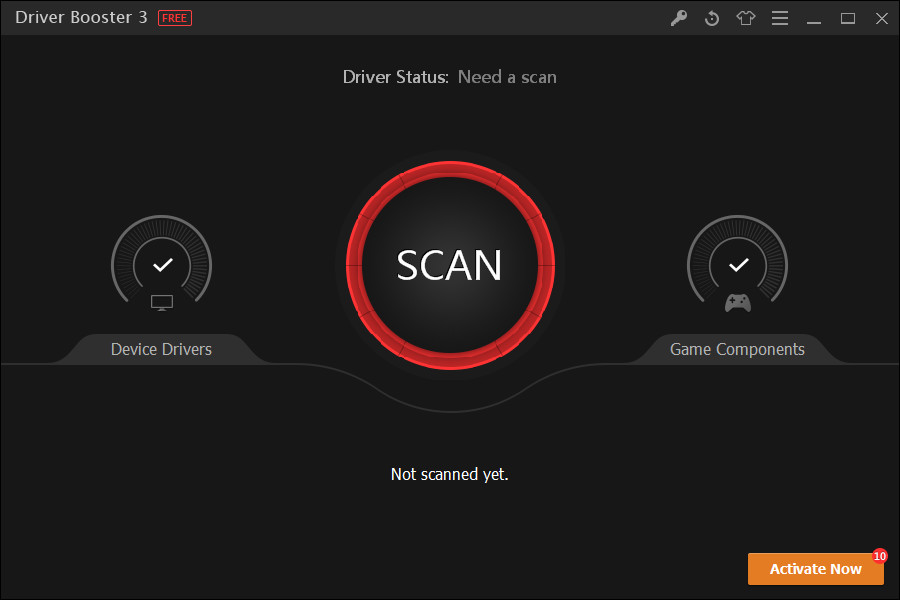Click the rescan history icon in the title bar
This screenshot has width=900, height=600.
pos(712,18)
